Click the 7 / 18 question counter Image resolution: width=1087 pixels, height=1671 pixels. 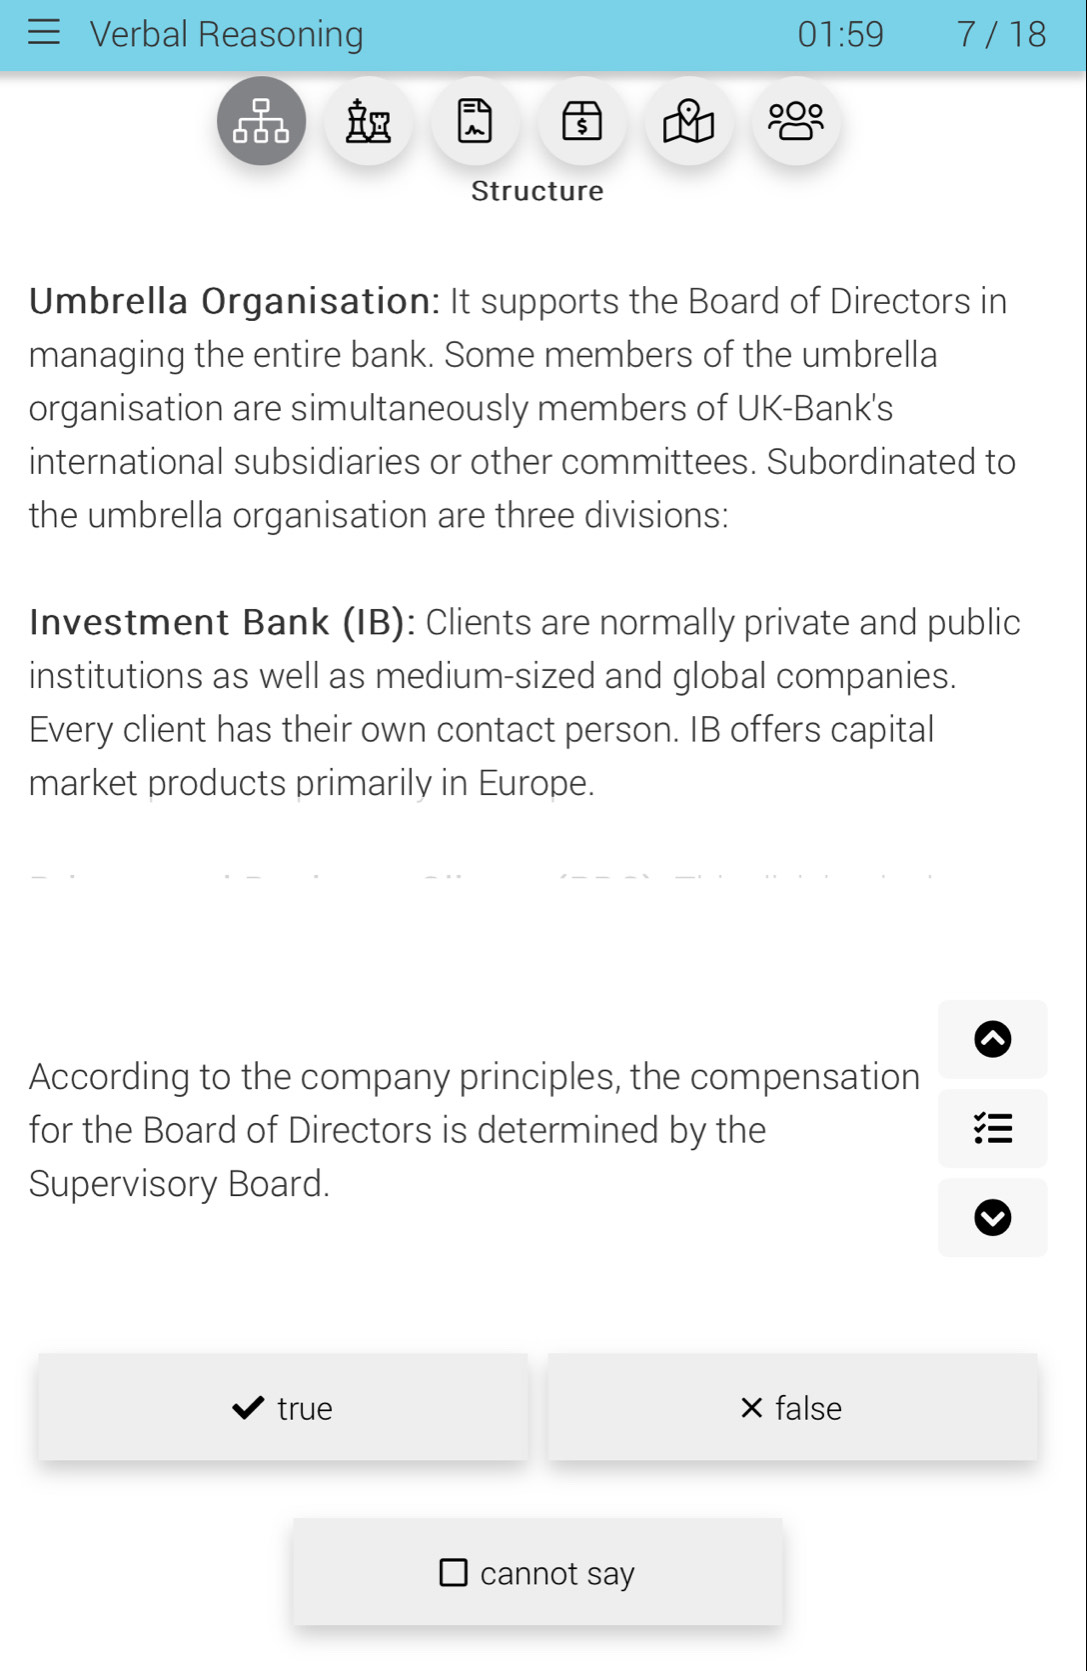pos(1001,34)
